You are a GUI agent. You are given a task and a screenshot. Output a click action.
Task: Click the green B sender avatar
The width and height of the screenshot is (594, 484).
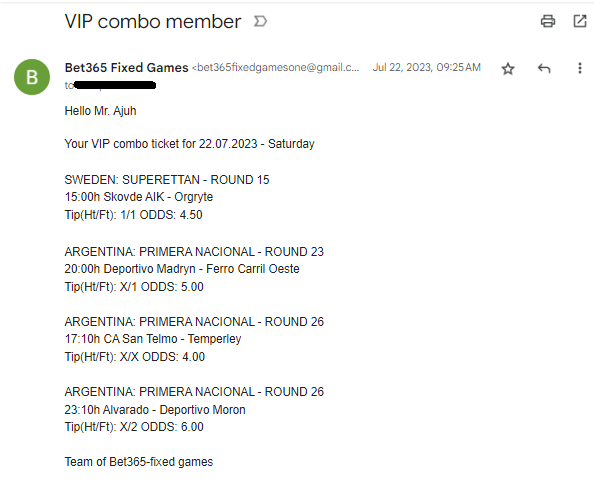[x=32, y=77]
